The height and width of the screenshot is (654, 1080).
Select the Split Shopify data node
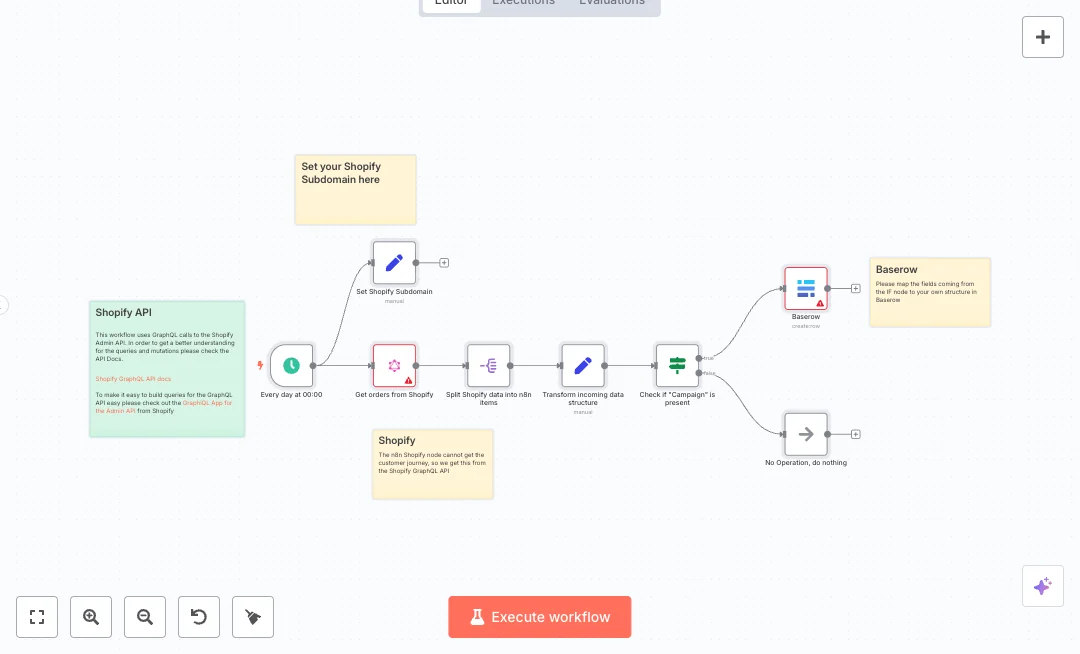(x=488, y=366)
